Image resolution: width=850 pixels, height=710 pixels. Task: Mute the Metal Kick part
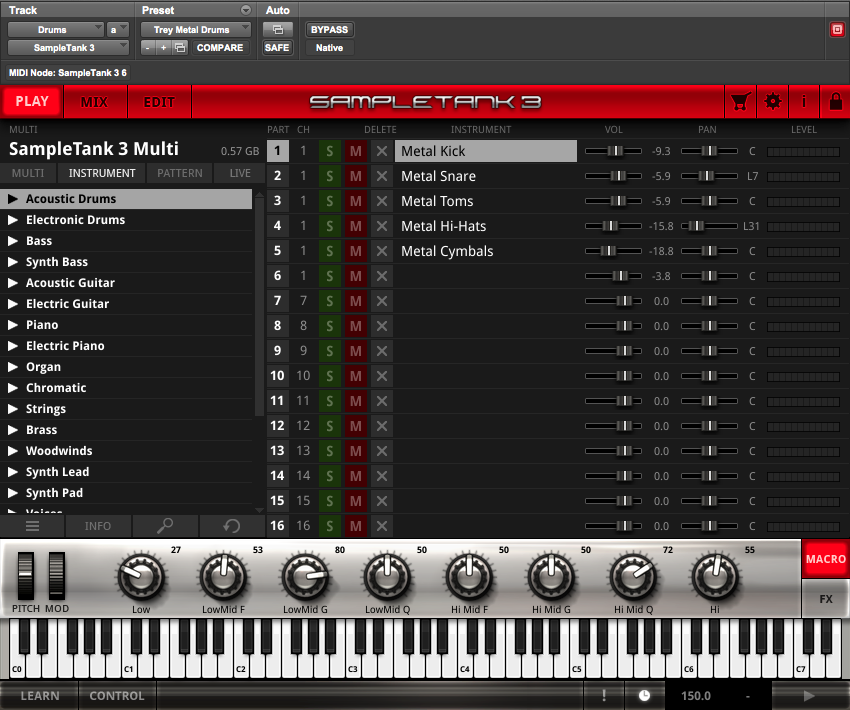click(356, 151)
